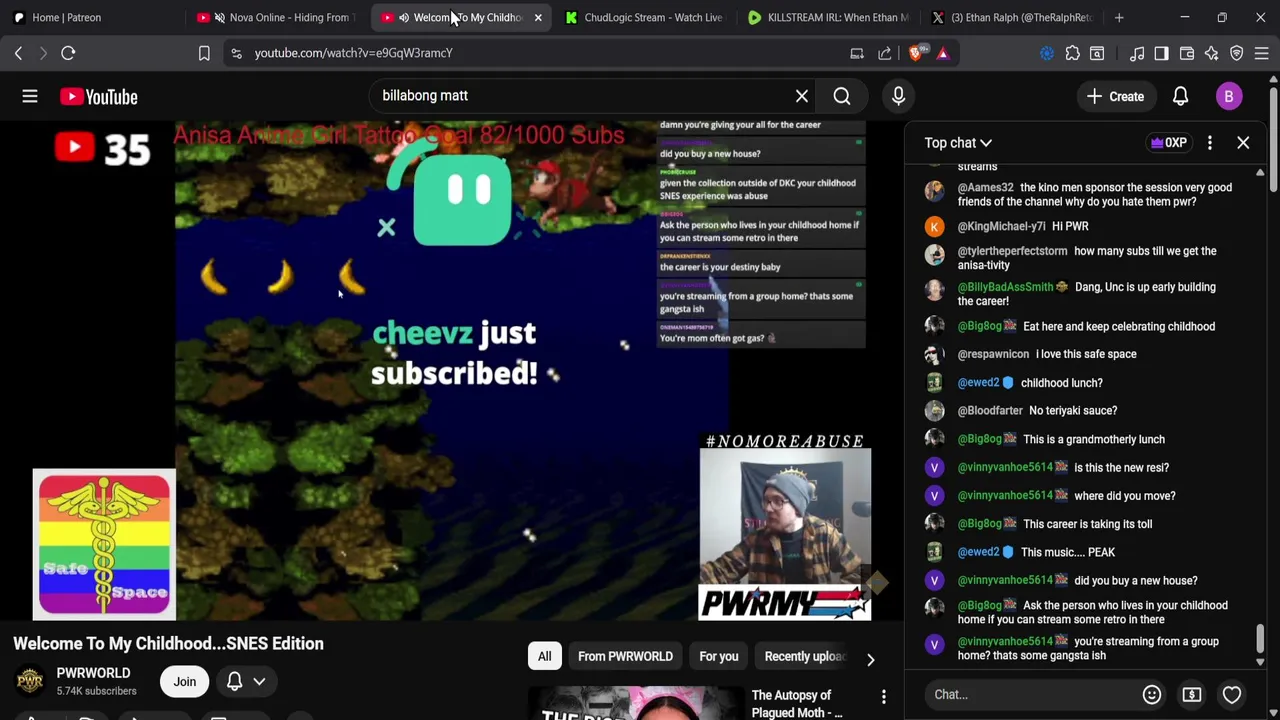
Task: Click @Aames32 username in chat
Action: (x=985, y=188)
